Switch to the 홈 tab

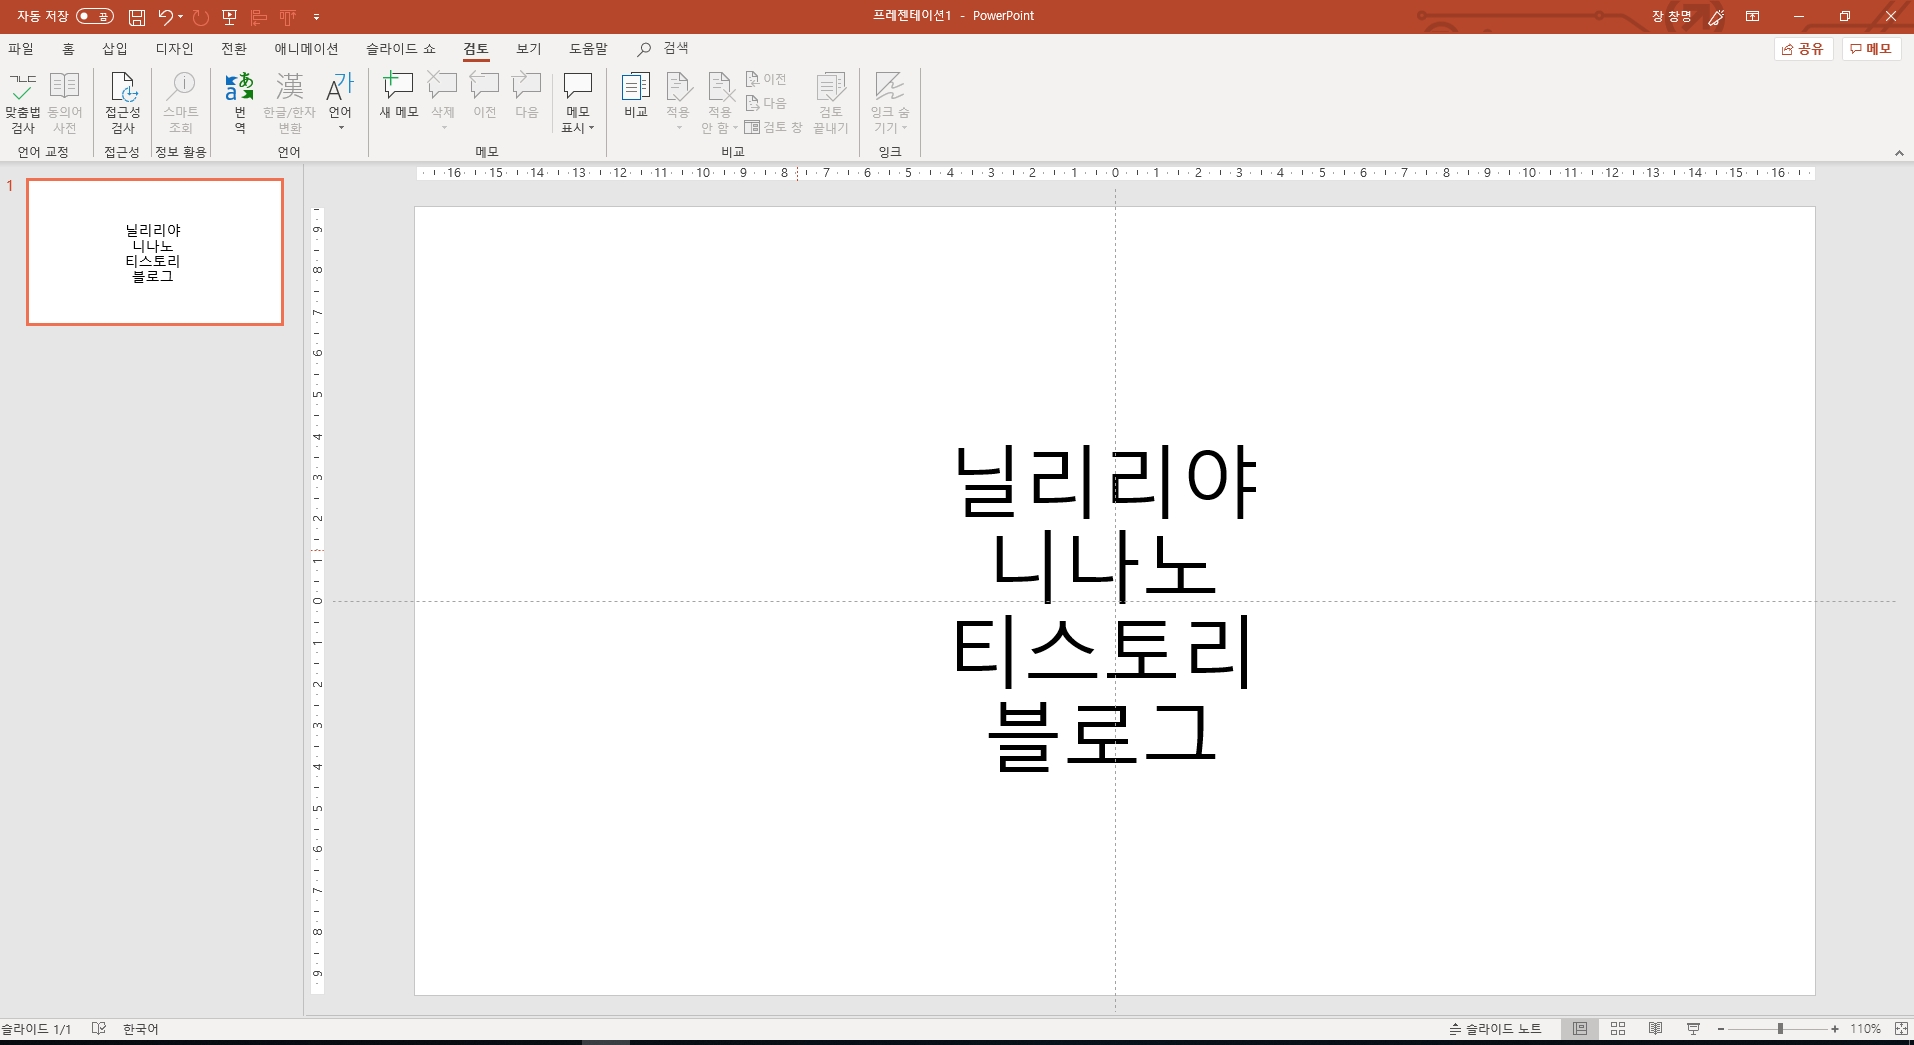[x=68, y=49]
